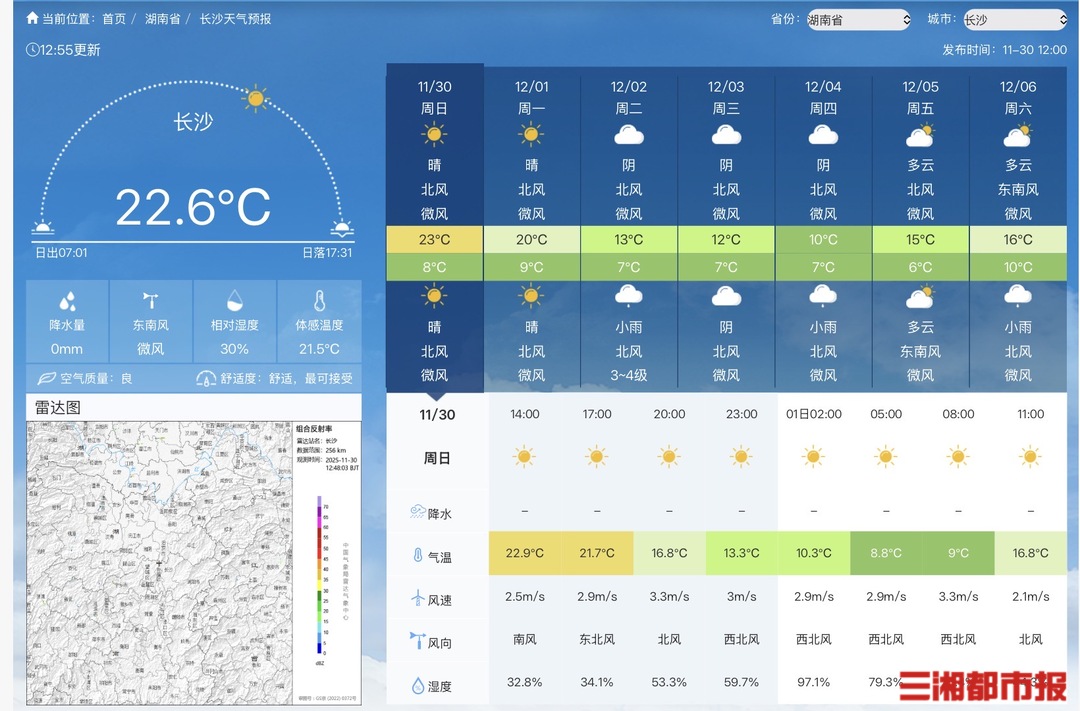The image size is (1080, 711).
Task: Click the comfort level gauge icon
Action: pyautogui.click(x=206, y=379)
